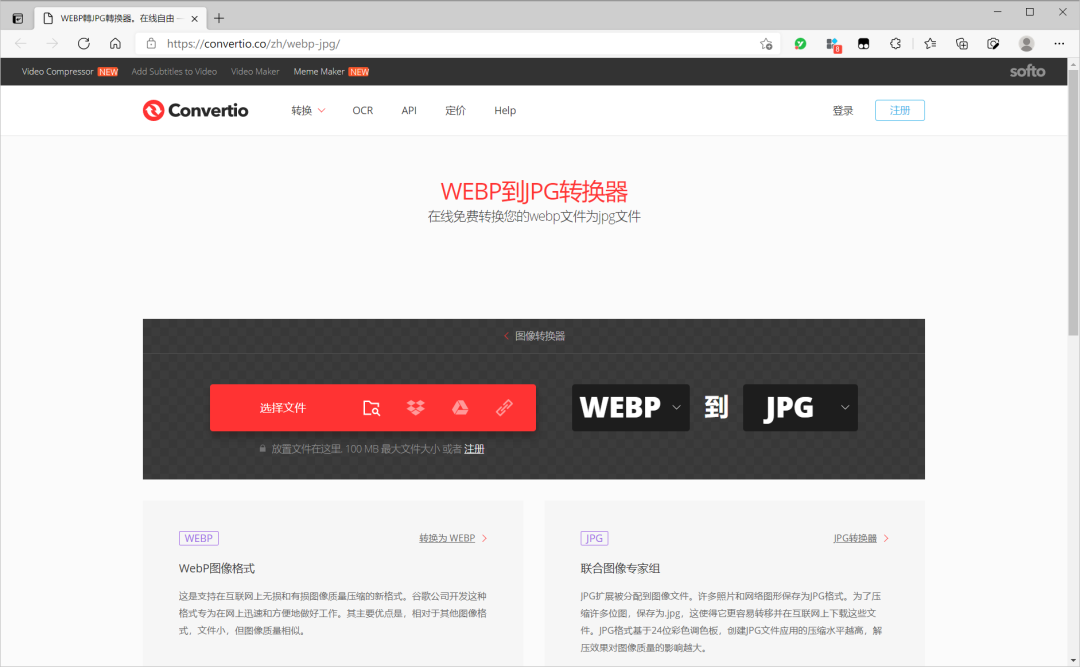The width and height of the screenshot is (1080, 667).
Task: Upload a file from Google Drive
Action: (x=460, y=407)
